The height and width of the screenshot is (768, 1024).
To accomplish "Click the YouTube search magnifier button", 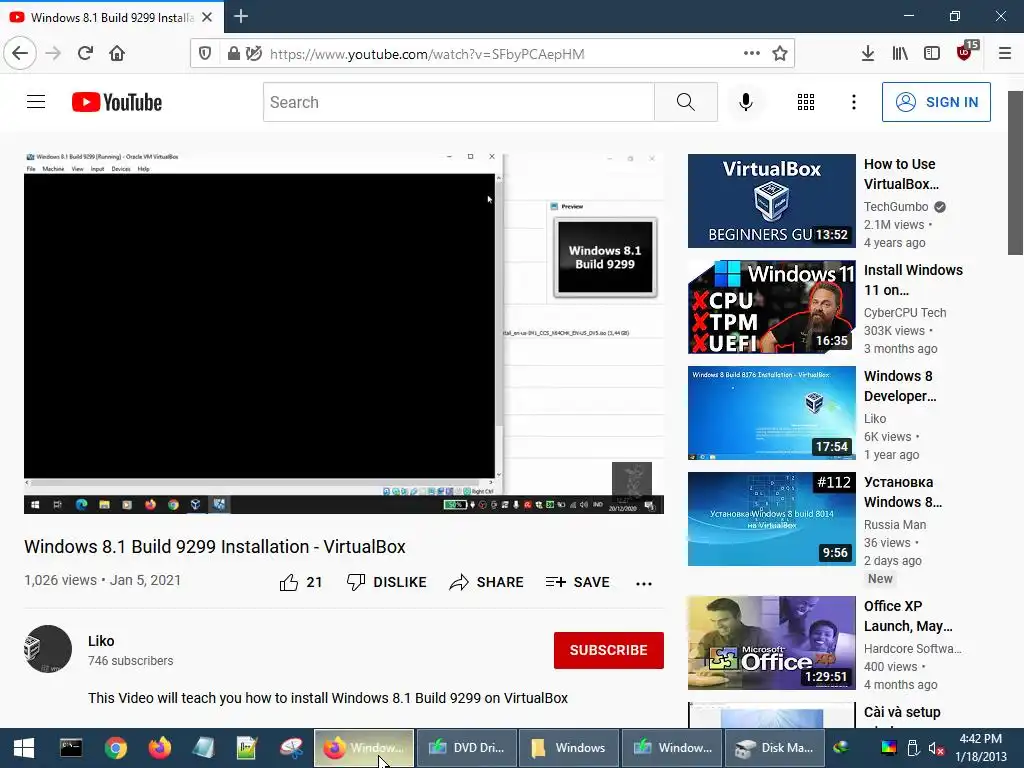I will (x=686, y=102).
